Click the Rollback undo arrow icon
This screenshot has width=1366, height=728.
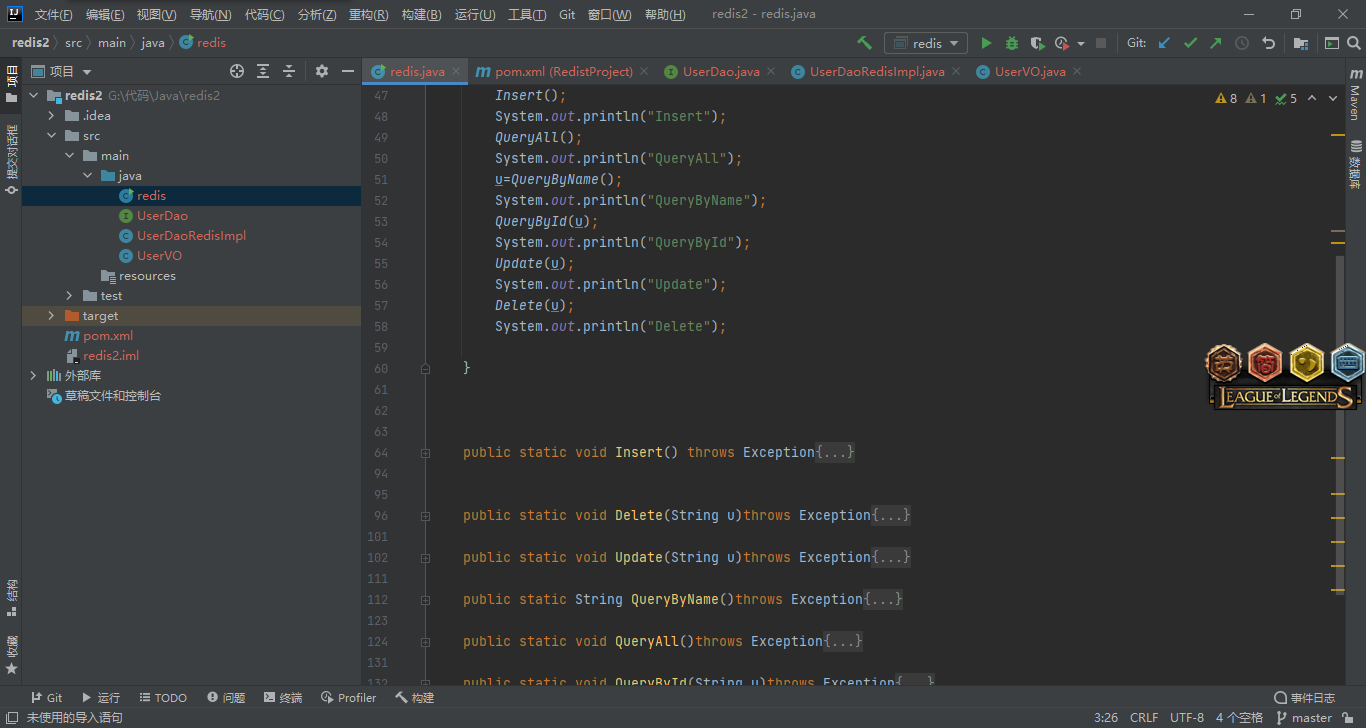click(1269, 43)
